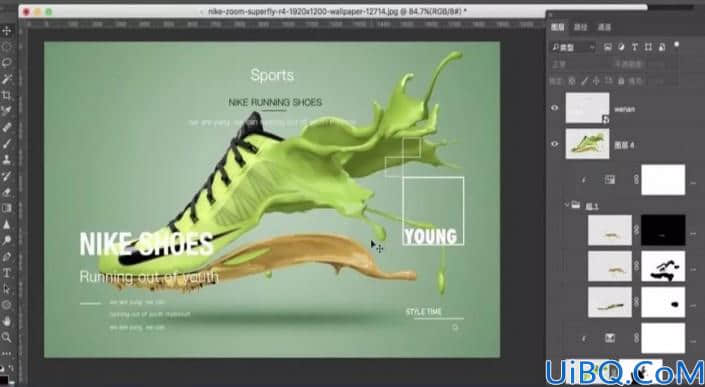Toggle lock position
This screenshot has width=705, height=387.
point(596,81)
